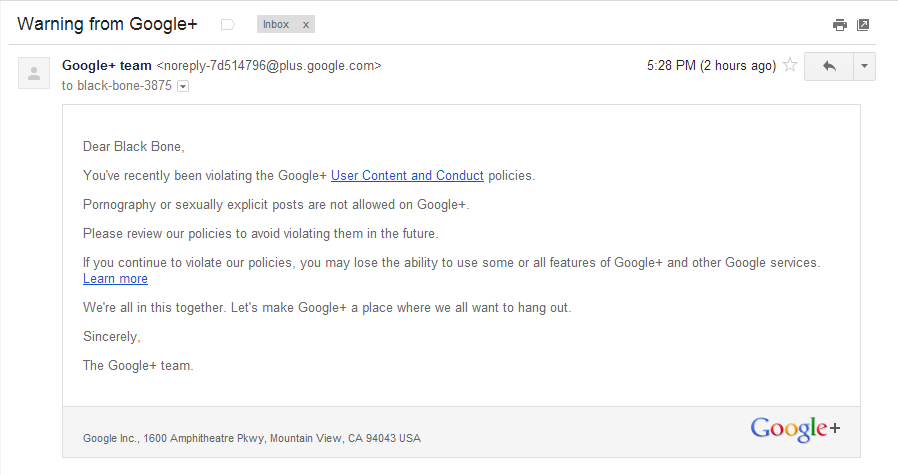Expand recipient details arrow beside black-bone-3875

[x=183, y=87]
